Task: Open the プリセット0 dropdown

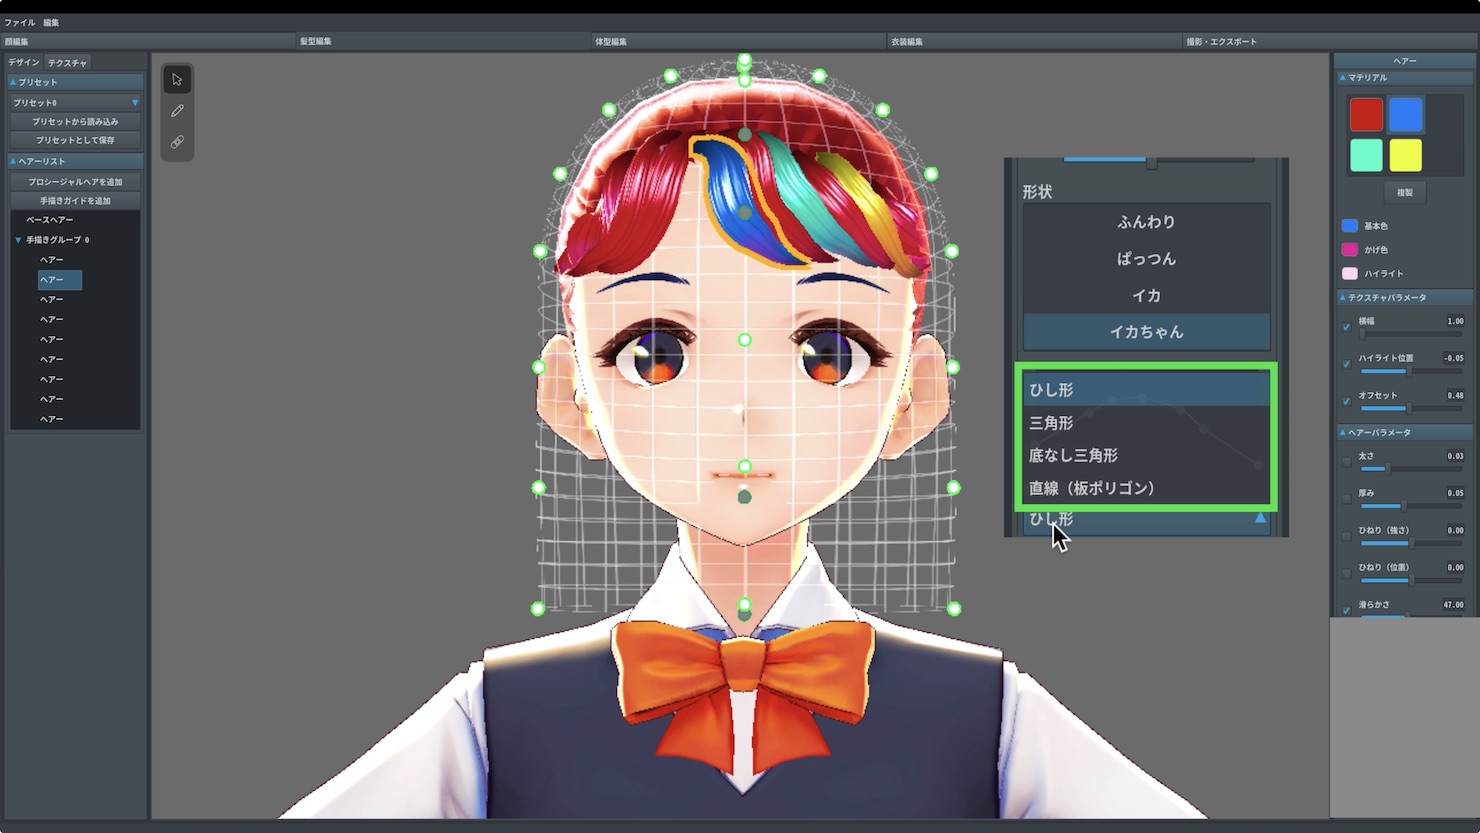Action: coord(75,102)
